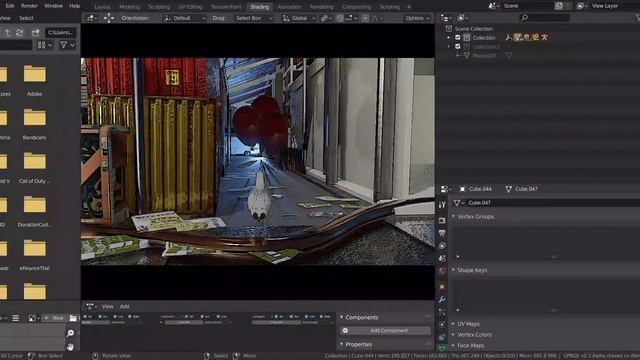Collapse the logic editor Properties panel
The height and width of the screenshot is (360, 640).
tap(342, 344)
